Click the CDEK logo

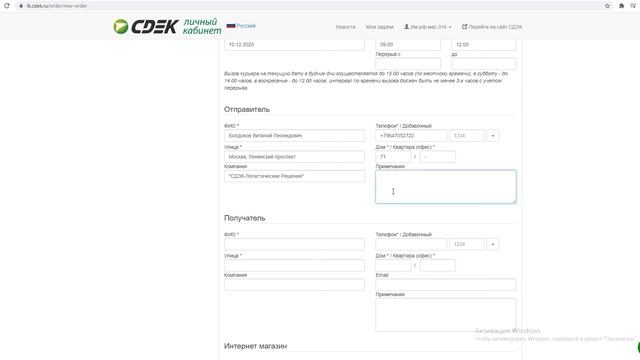click(167, 27)
